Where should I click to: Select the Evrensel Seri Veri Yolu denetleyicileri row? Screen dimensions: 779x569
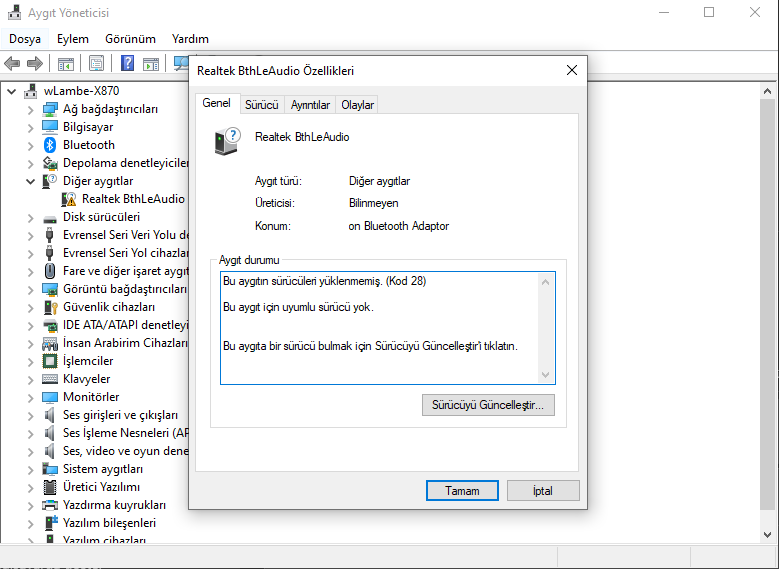coord(115,235)
